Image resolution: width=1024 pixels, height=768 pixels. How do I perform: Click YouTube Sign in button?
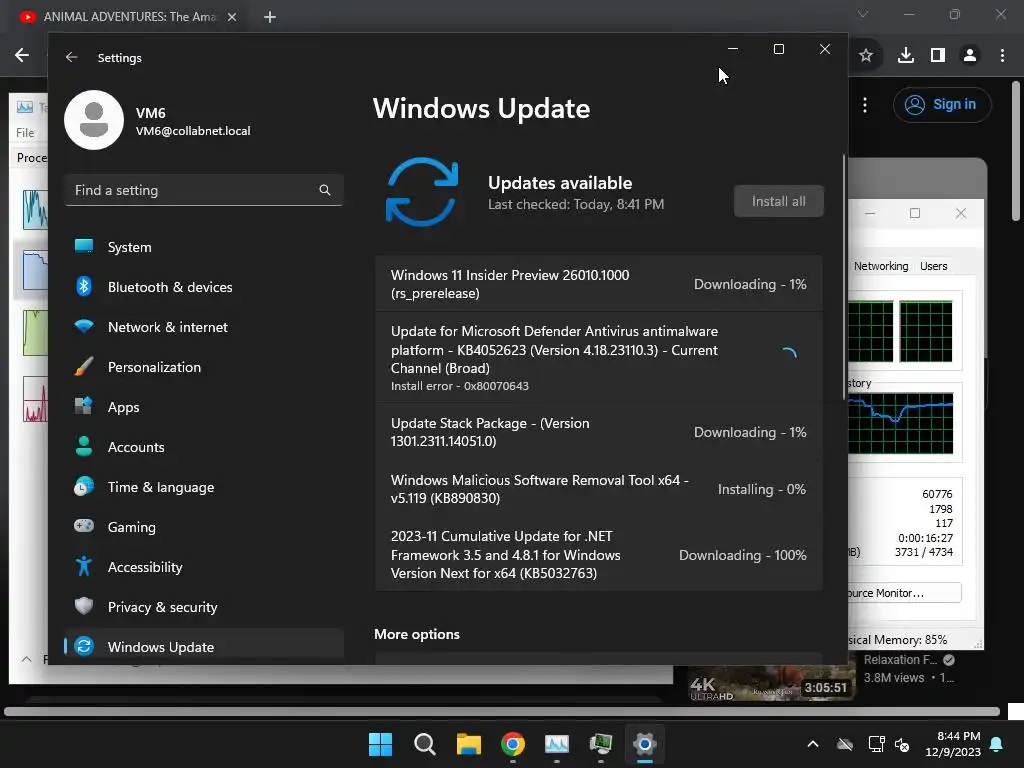tap(942, 104)
